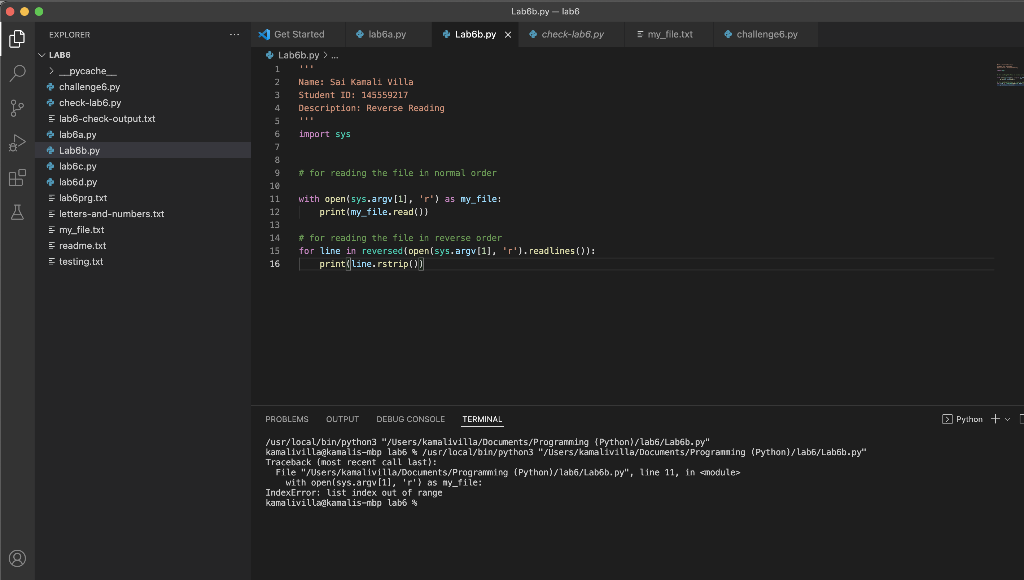Screen dimensions: 1024x580
Task: Open the DEBUG CONSOLE panel tab
Action: pos(410,419)
